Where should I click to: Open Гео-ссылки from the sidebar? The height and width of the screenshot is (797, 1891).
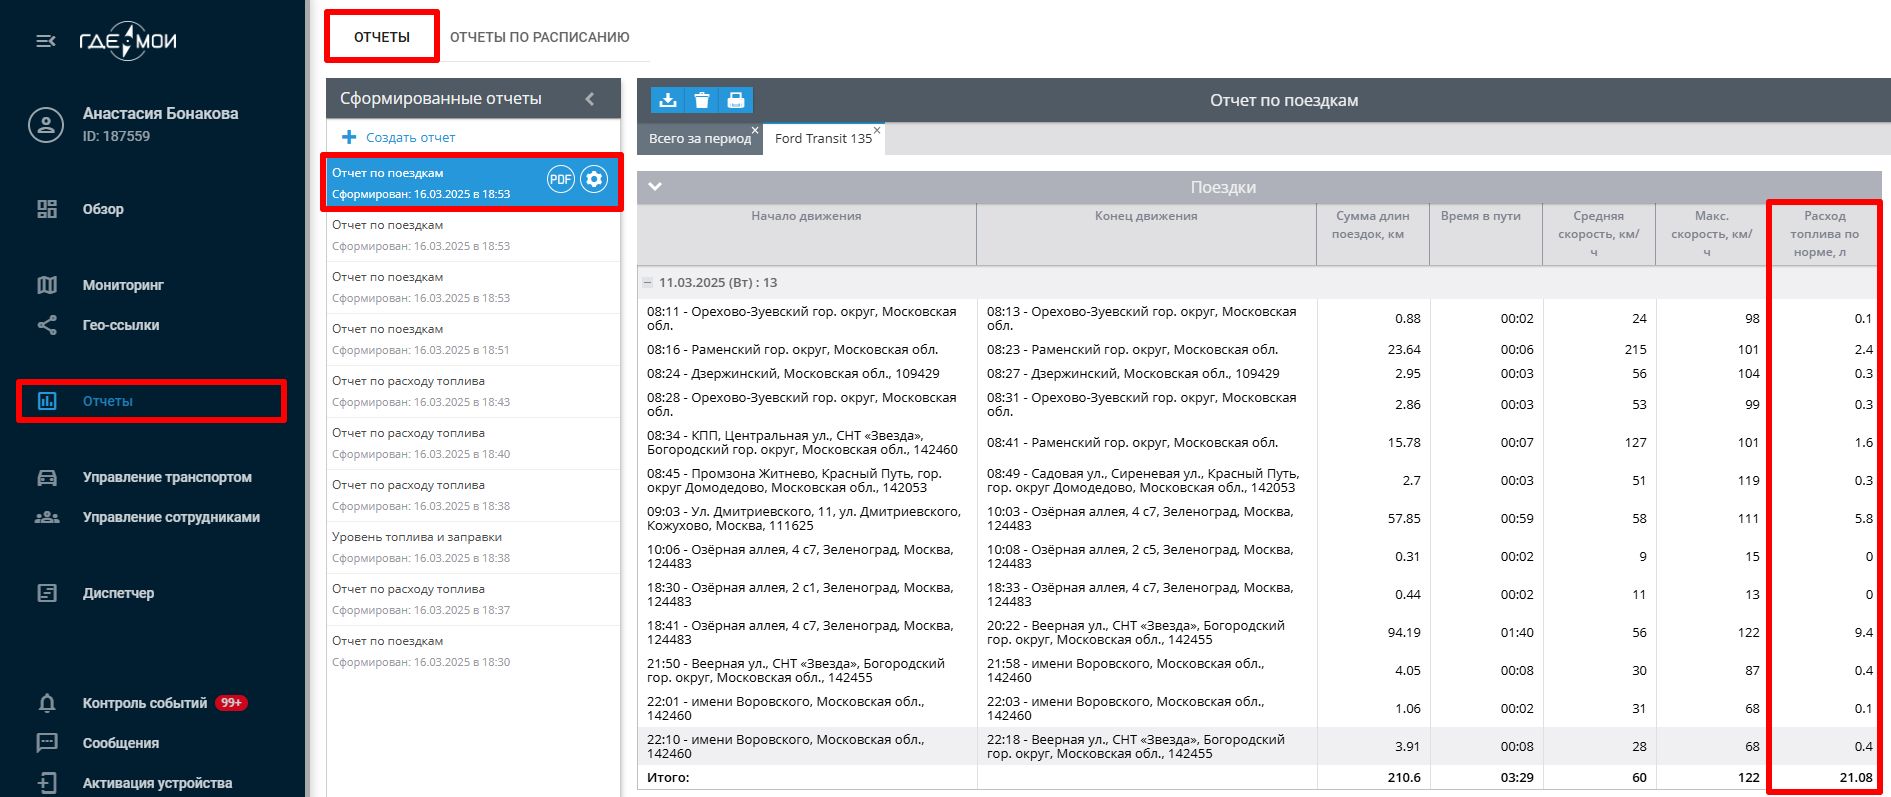(121, 325)
